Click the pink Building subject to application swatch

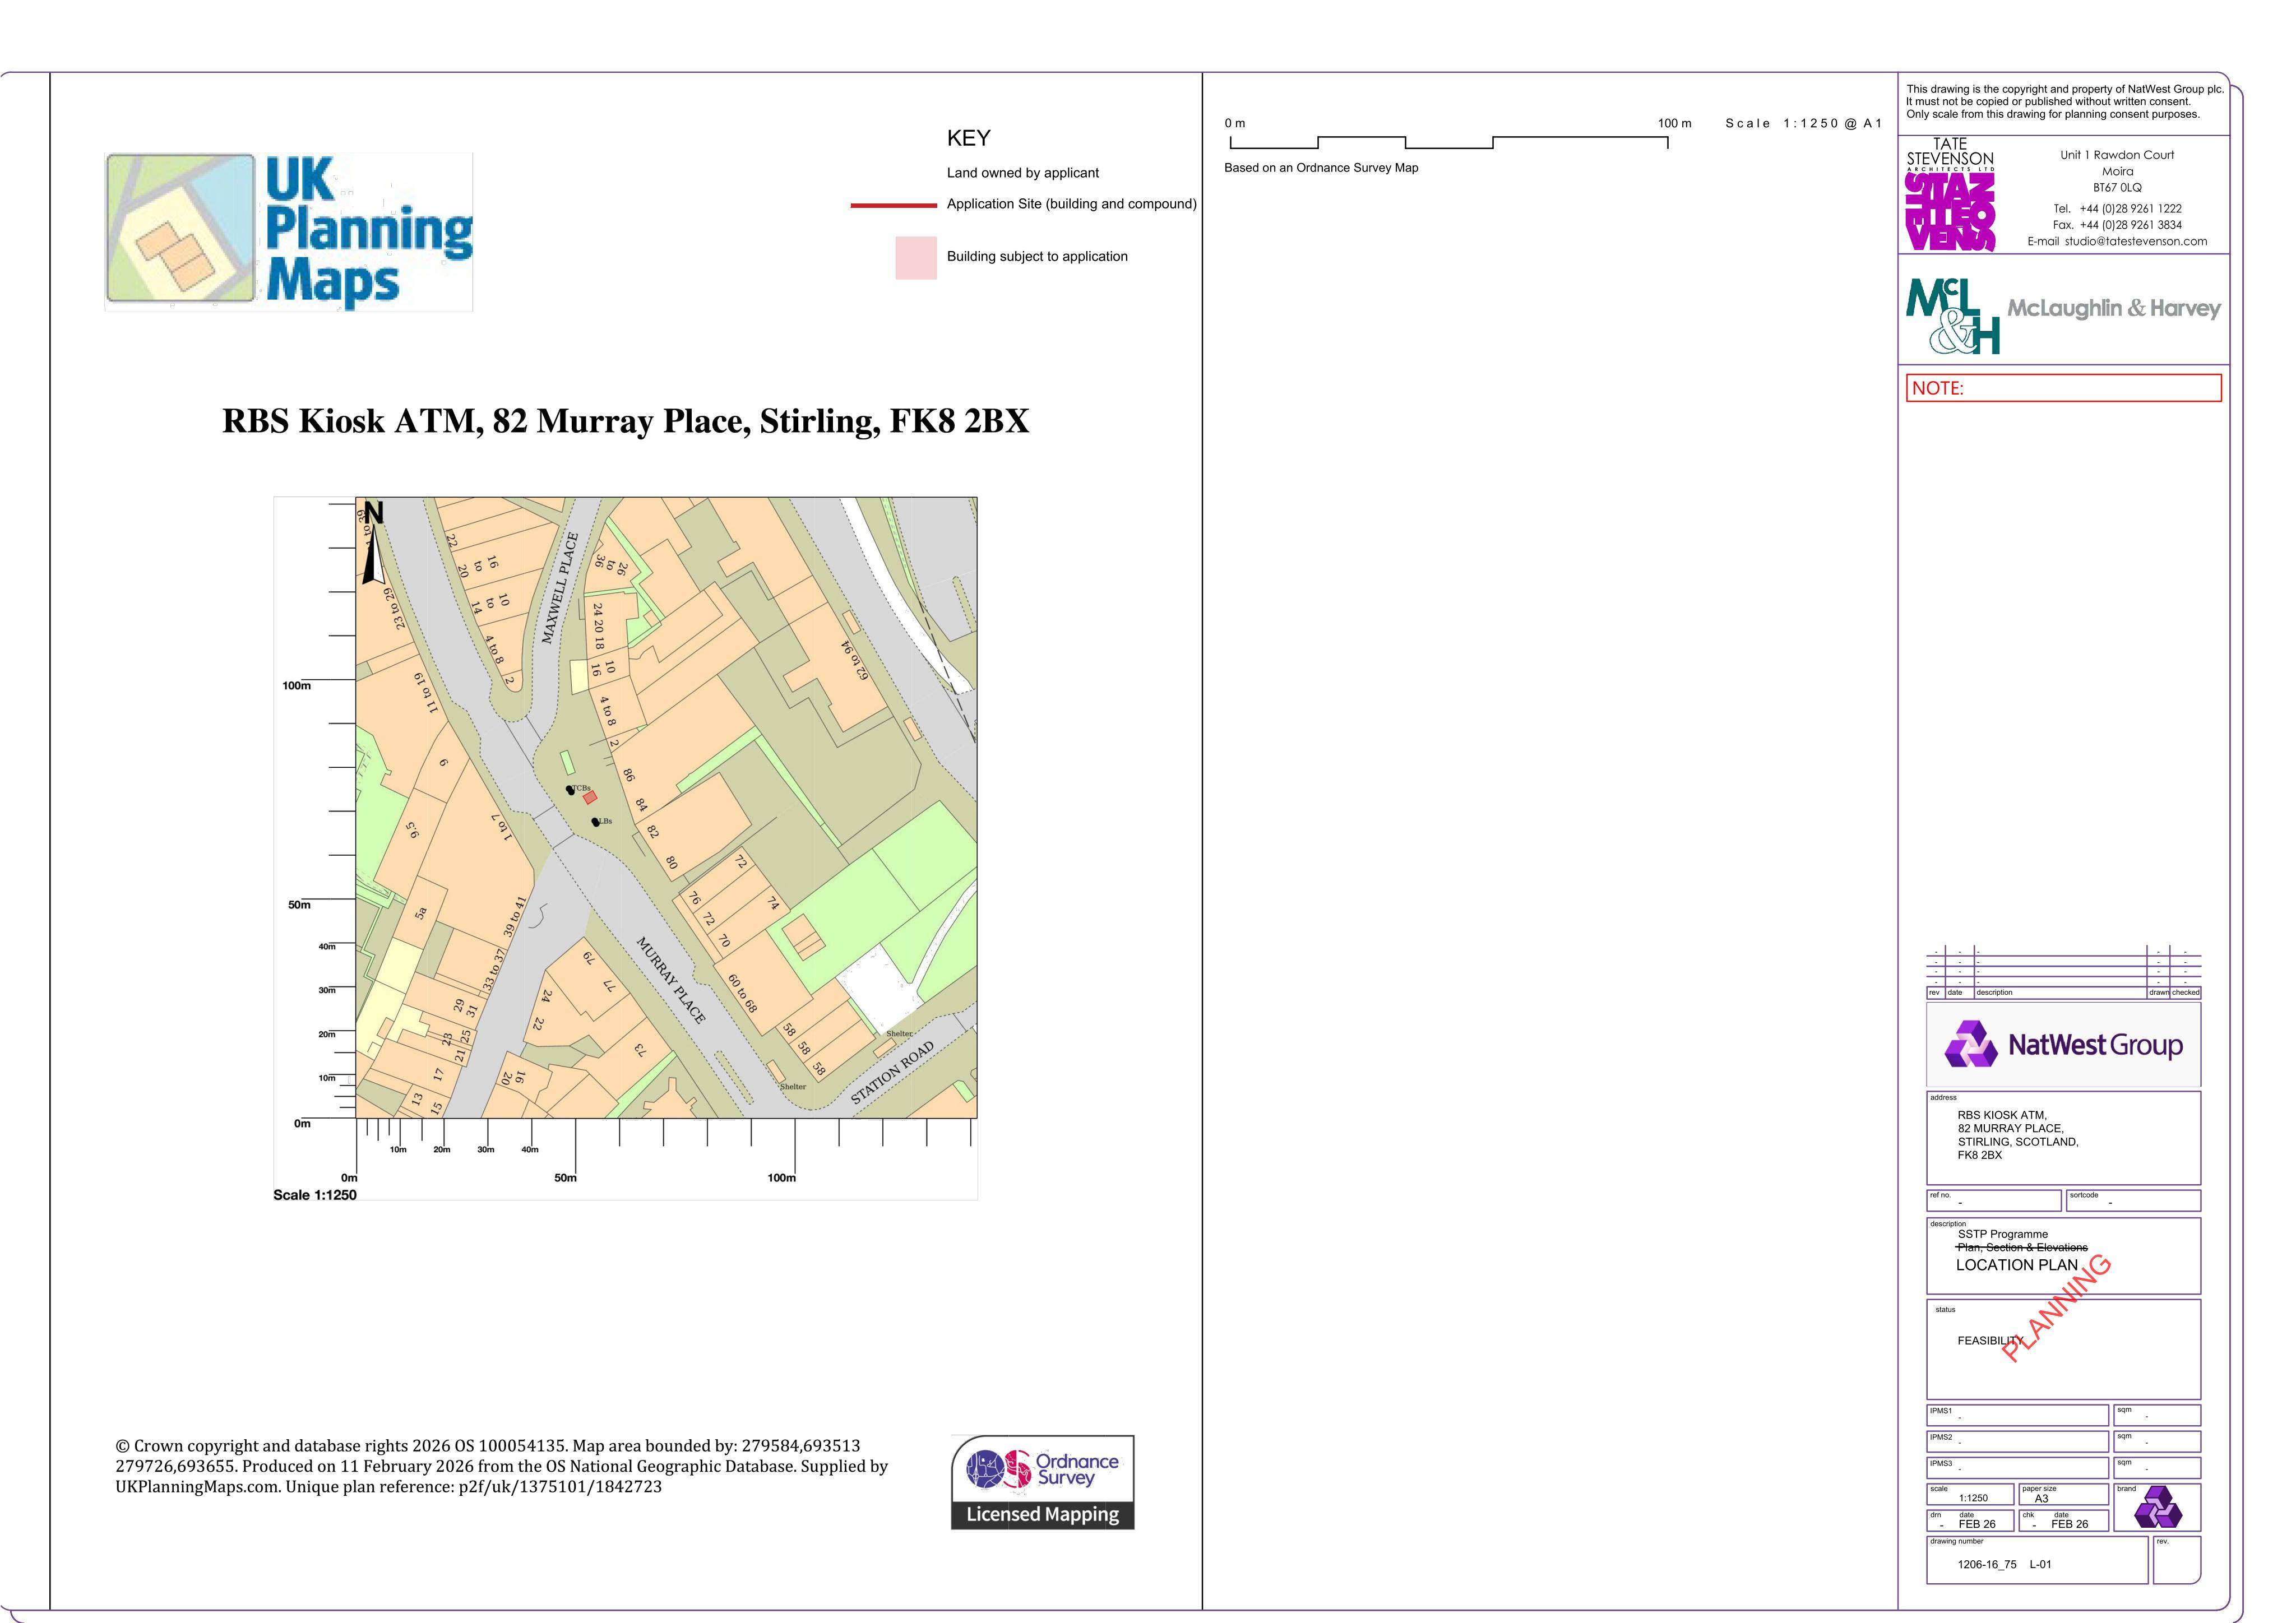point(916,257)
